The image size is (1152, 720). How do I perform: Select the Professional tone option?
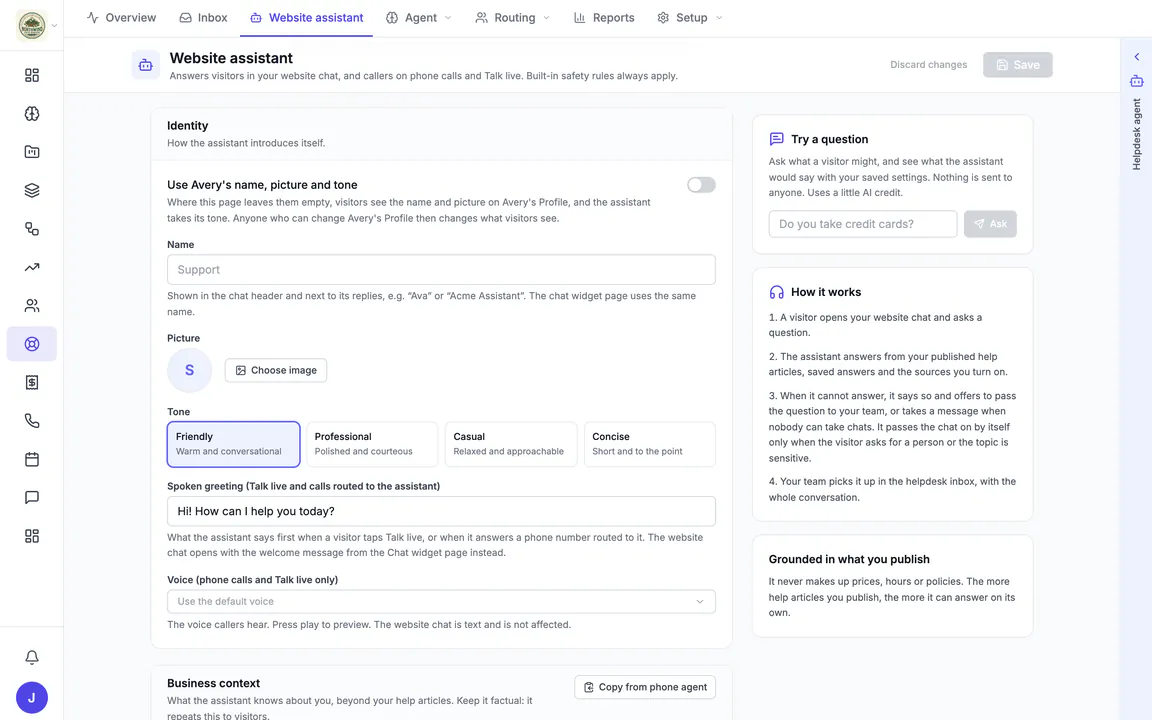pos(372,444)
